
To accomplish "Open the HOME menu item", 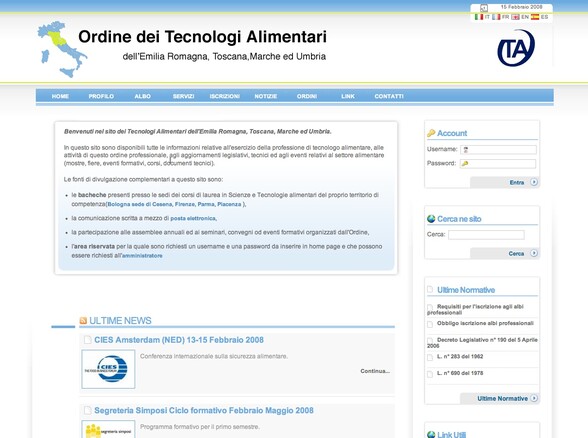I will click(60, 96).
